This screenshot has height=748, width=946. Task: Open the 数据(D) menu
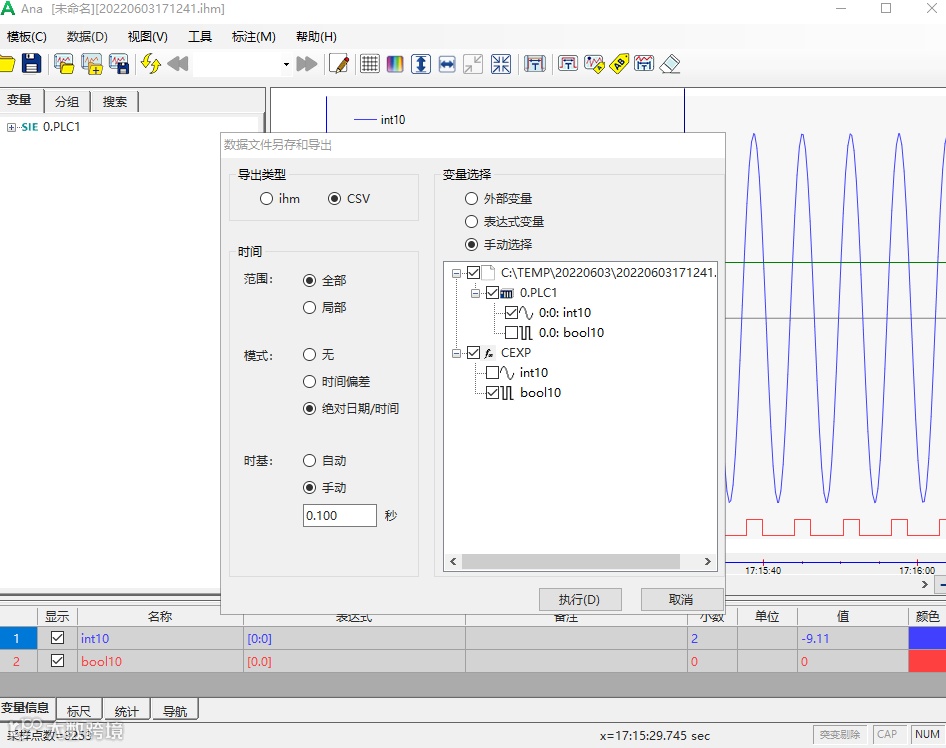point(87,37)
